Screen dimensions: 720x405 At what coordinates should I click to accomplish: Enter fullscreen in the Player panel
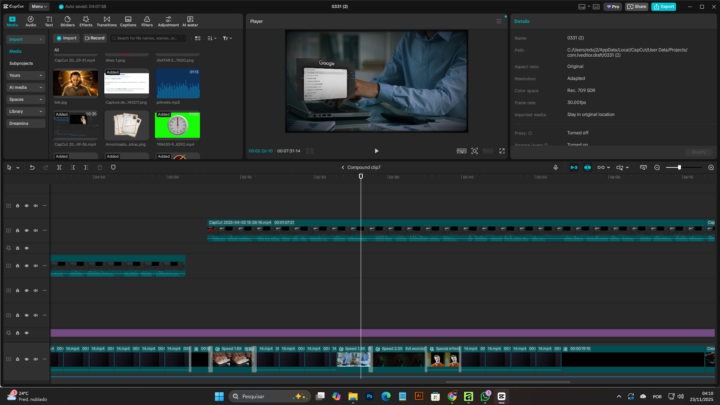502,151
